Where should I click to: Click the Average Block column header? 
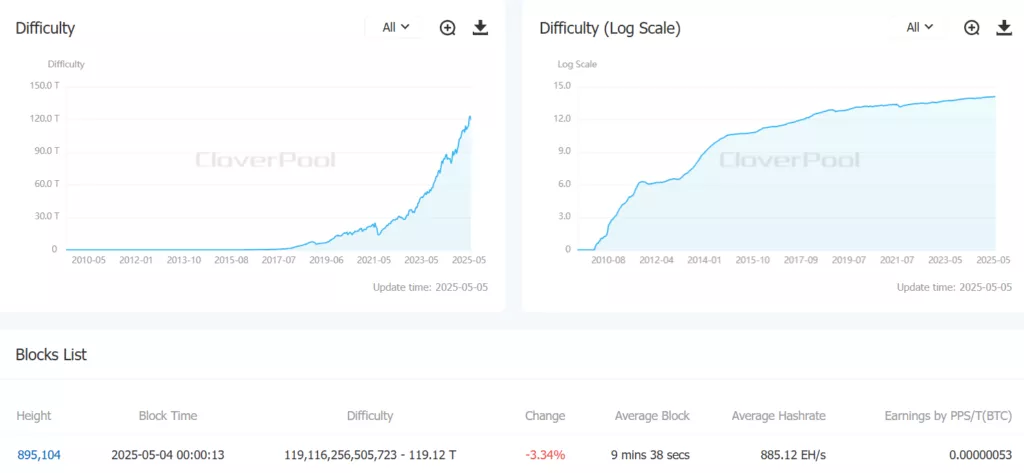[x=651, y=416]
